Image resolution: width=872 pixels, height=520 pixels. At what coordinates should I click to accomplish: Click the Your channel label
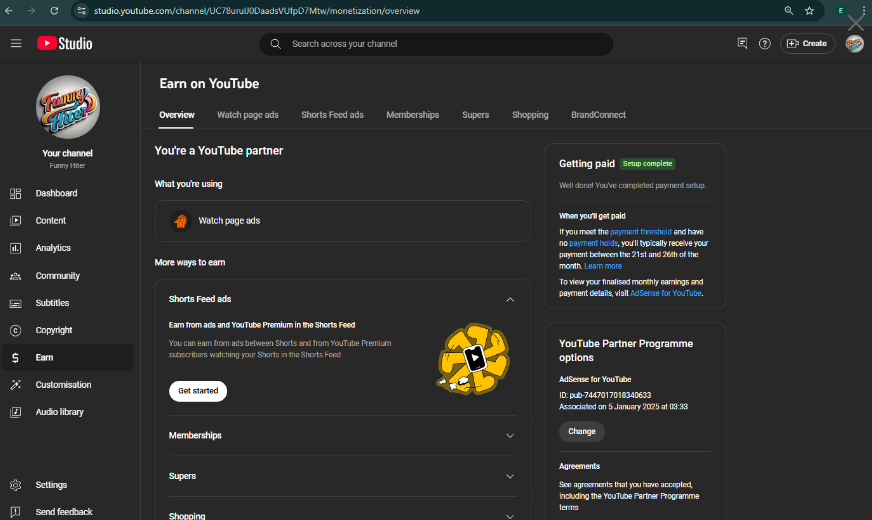pyautogui.click(x=67, y=153)
